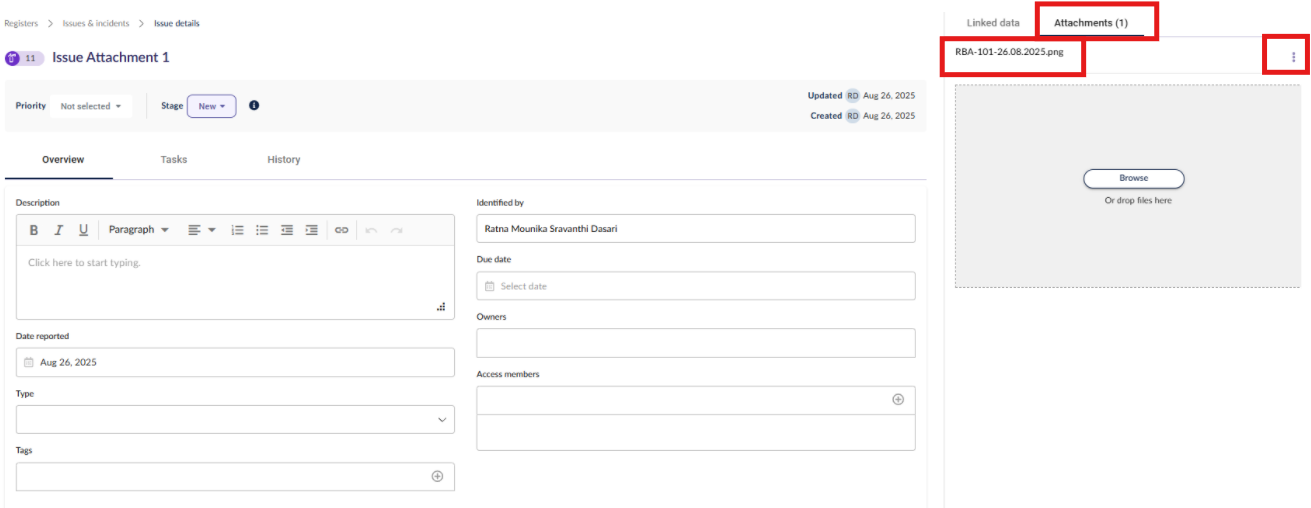Go to Issues & incidents breadcrumb
1311x508 pixels.
click(x=97, y=23)
